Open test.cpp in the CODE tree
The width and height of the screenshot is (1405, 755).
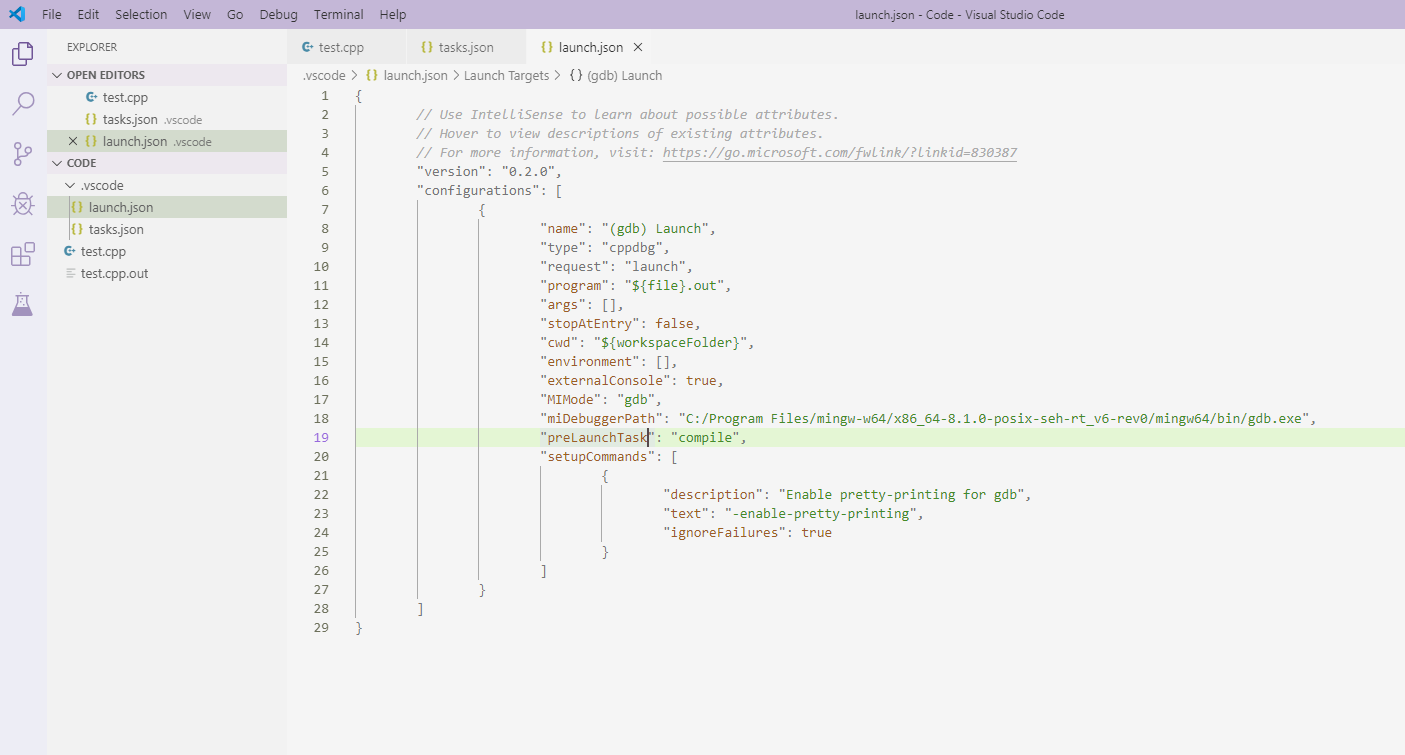(167, 251)
